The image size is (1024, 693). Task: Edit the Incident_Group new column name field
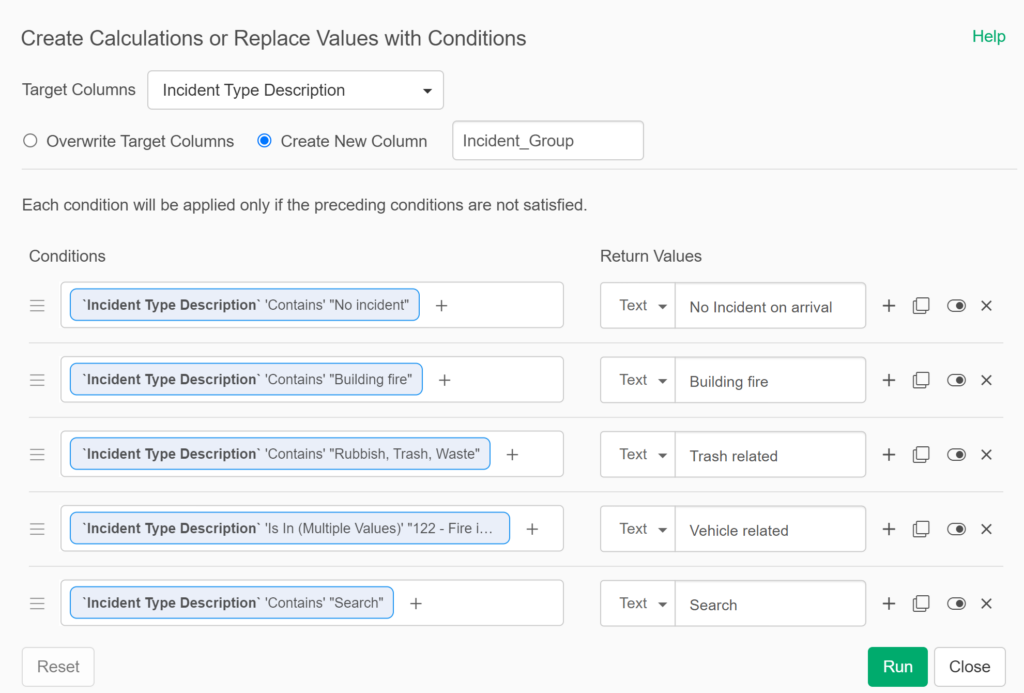coord(547,141)
